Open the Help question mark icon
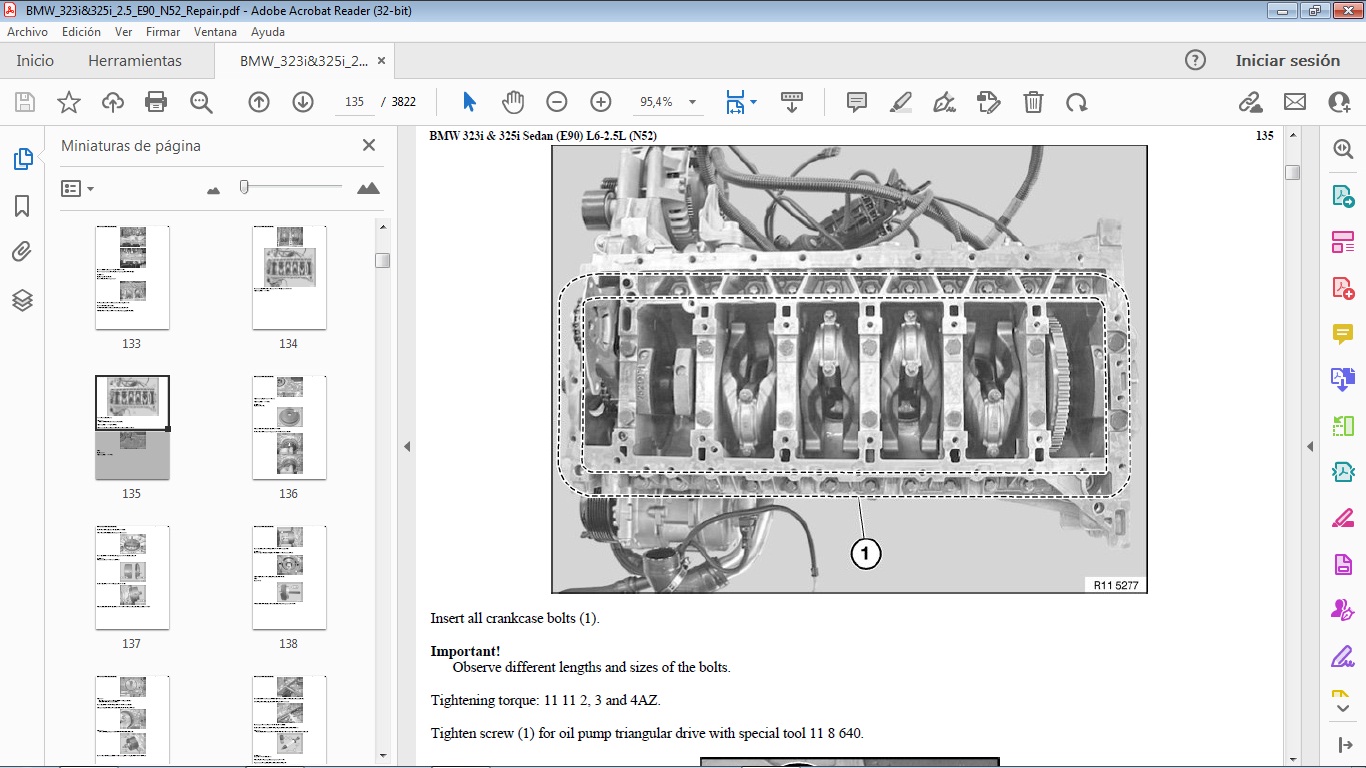 [1195, 60]
